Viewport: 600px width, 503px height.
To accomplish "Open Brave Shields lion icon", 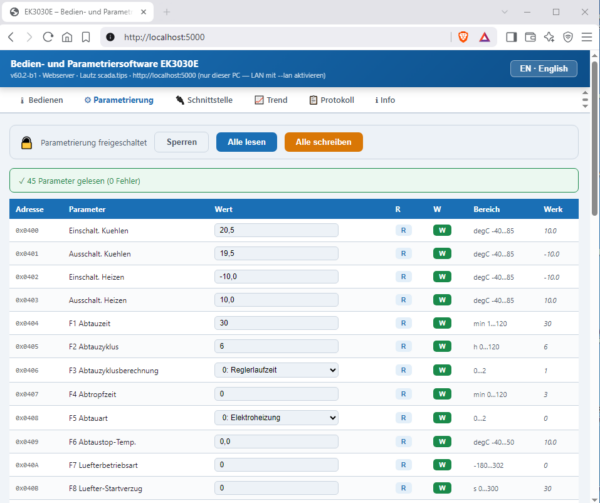I will 463,37.
